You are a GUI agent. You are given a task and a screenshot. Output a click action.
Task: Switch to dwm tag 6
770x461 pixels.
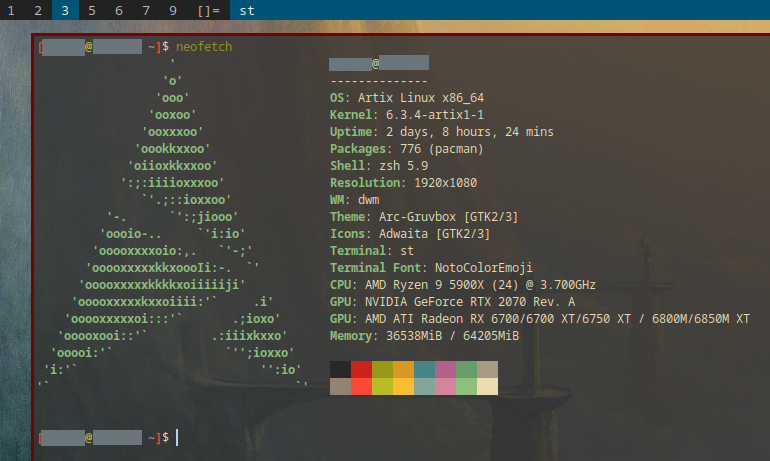pos(119,10)
